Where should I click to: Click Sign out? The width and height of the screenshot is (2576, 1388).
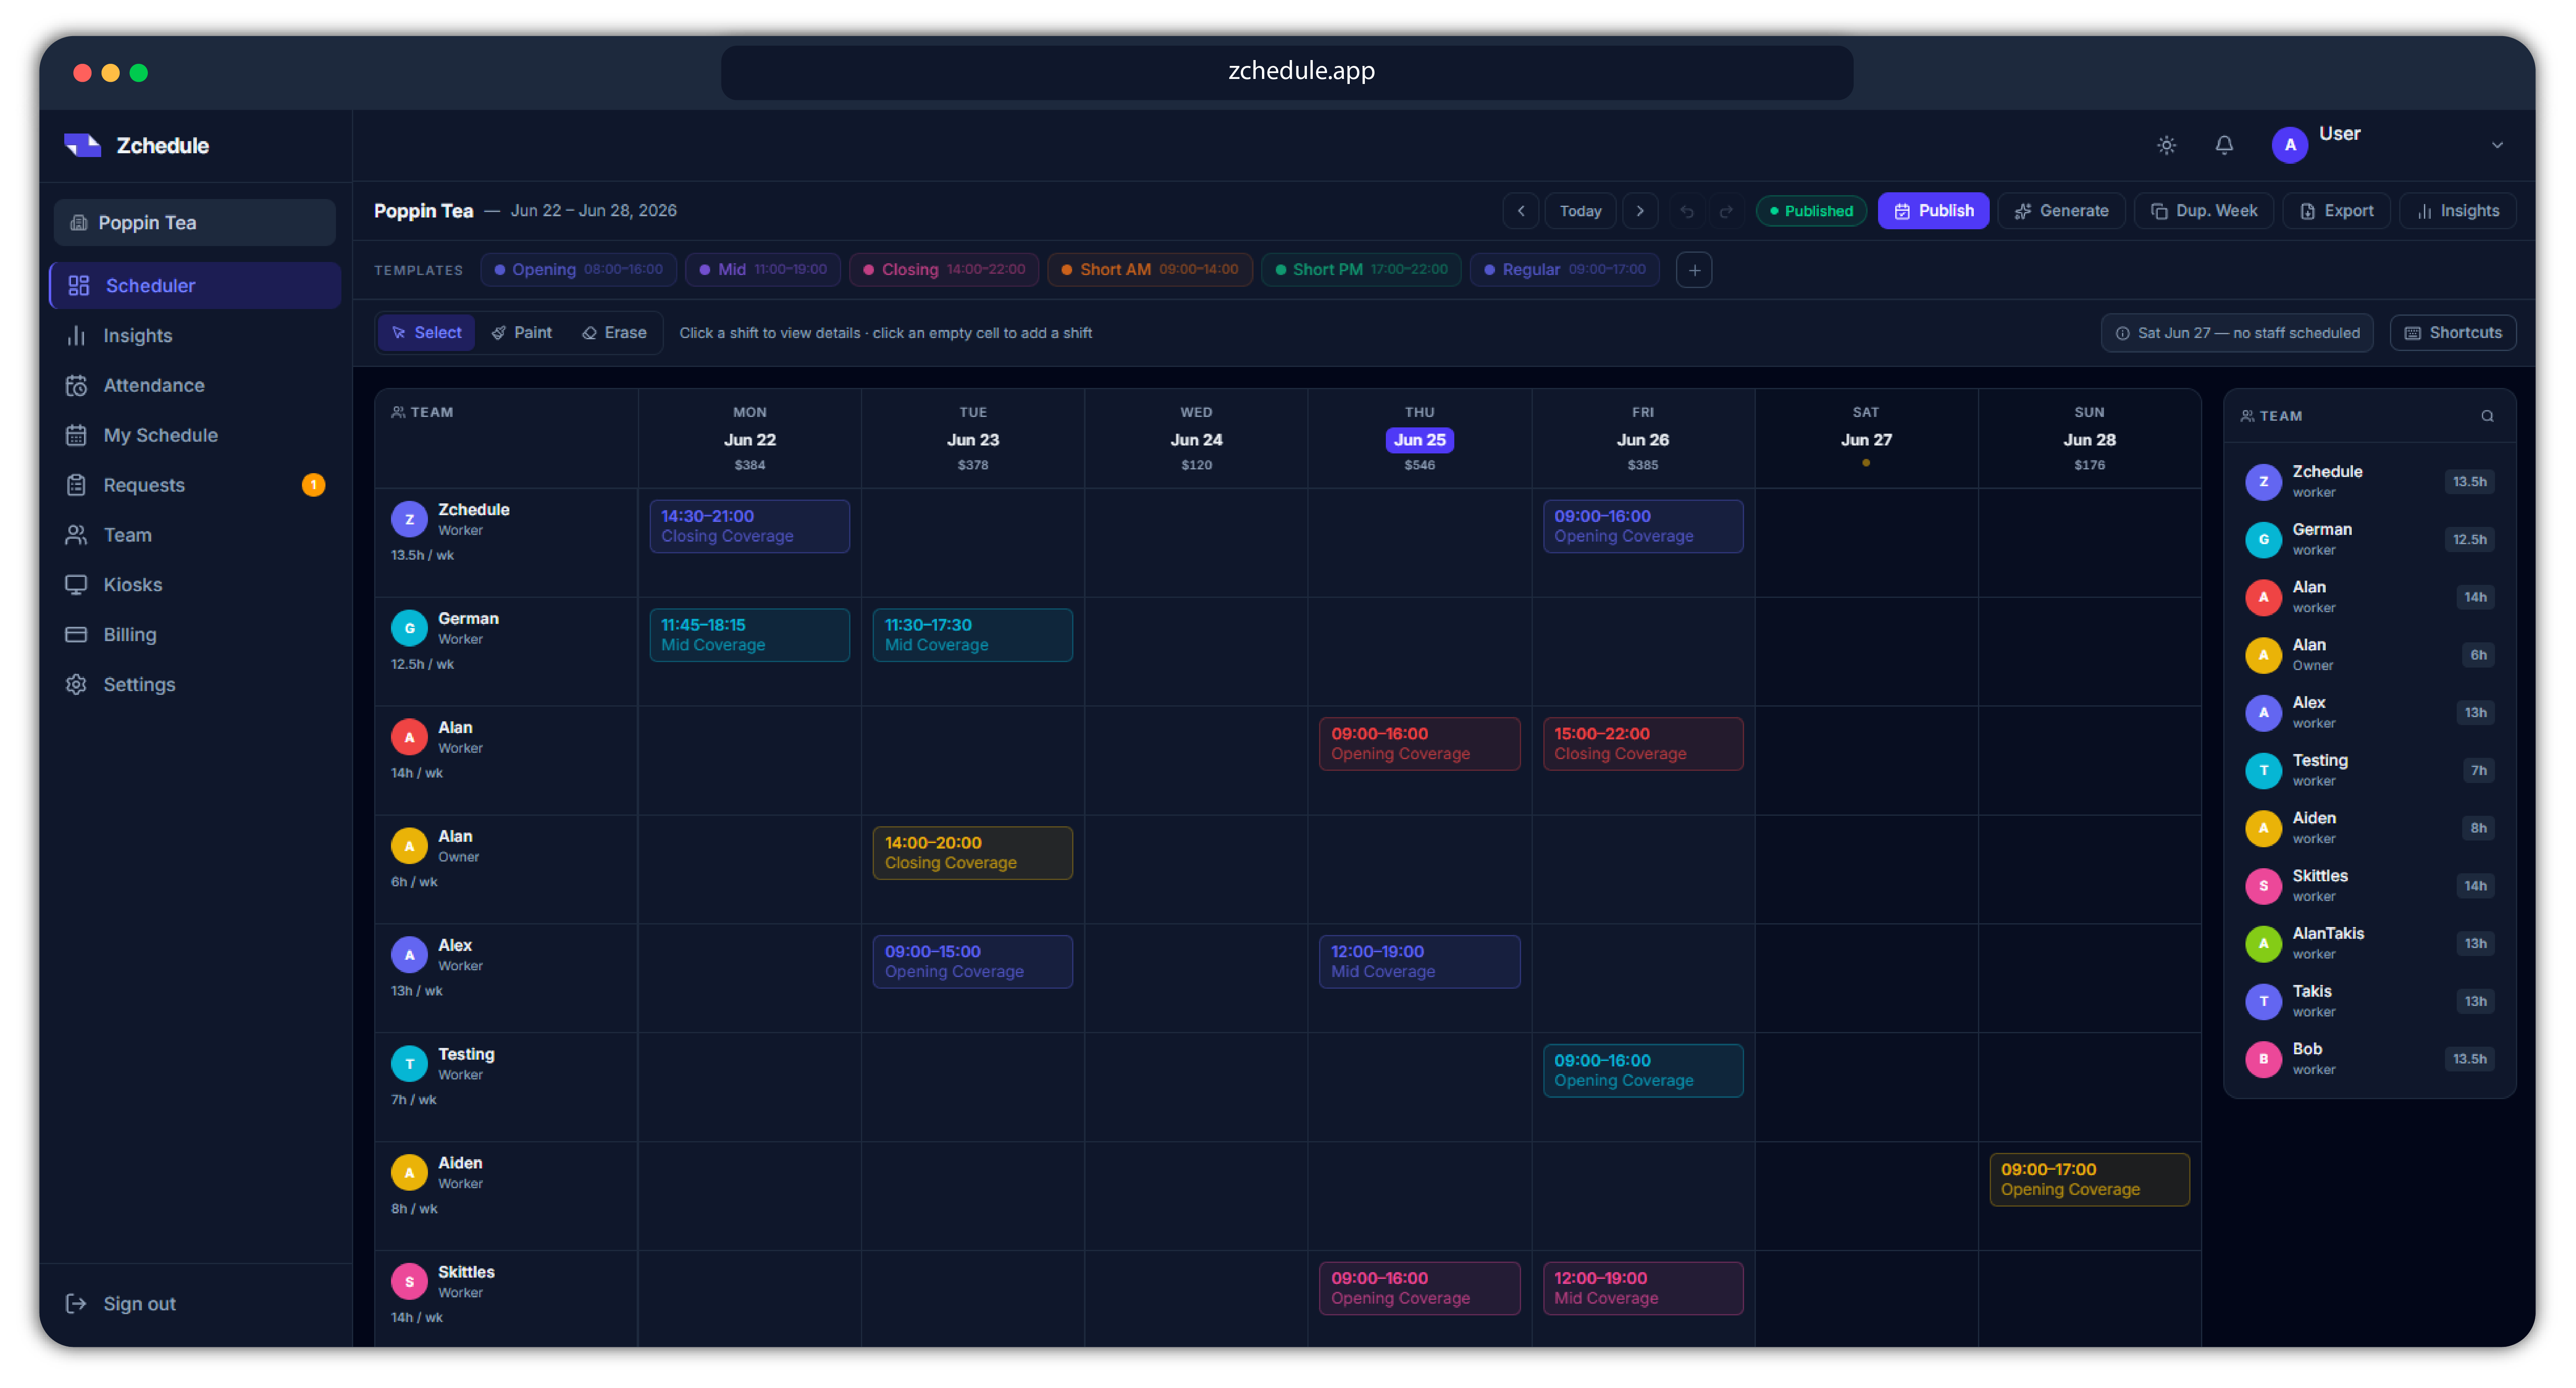120,1303
